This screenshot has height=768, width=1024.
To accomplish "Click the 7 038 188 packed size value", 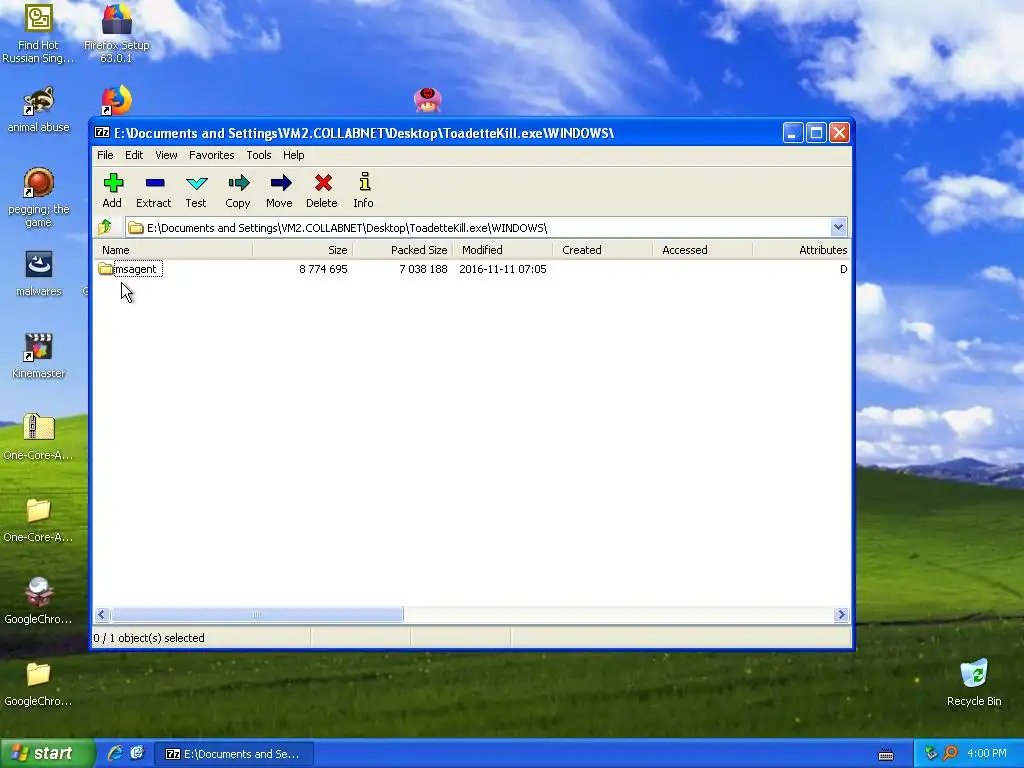I will [423, 269].
